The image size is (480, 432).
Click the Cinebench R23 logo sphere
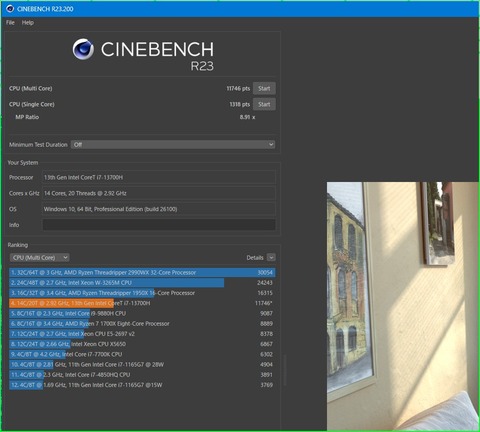pyautogui.click(x=83, y=49)
